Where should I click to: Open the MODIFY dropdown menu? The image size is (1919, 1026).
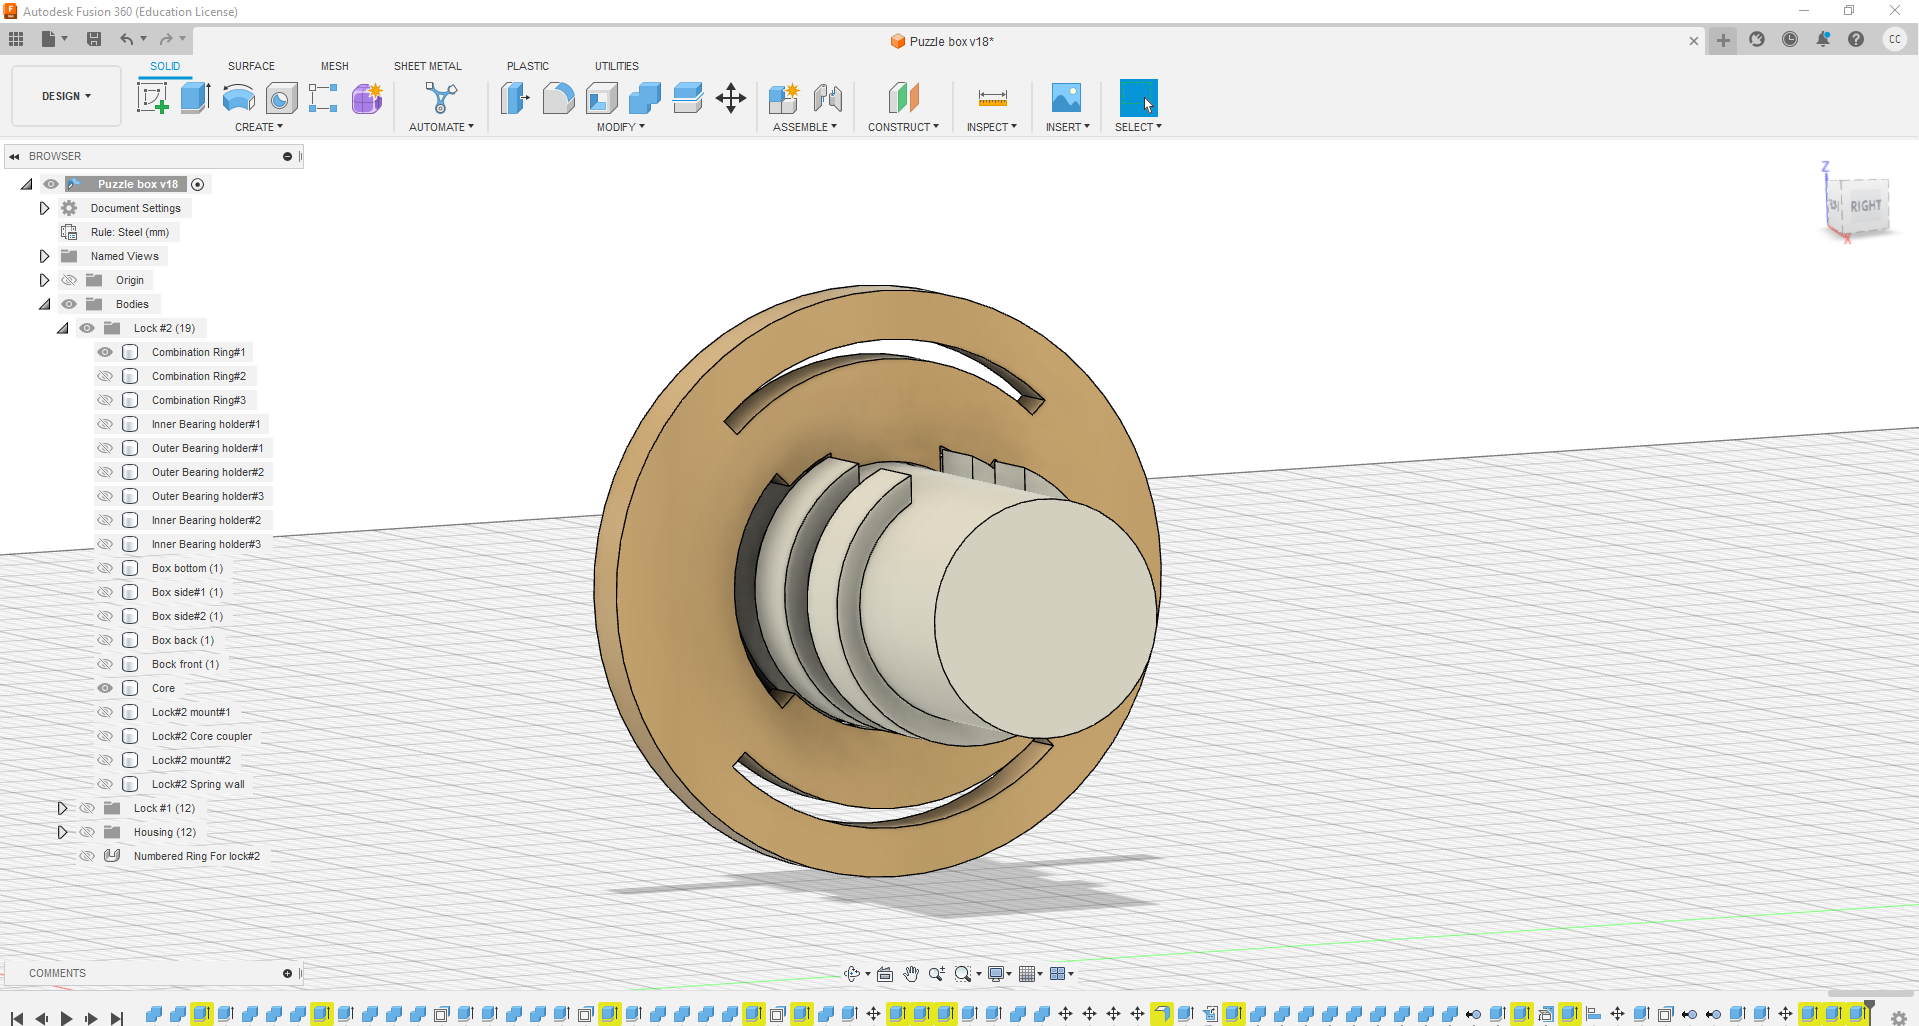(x=620, y=127)
